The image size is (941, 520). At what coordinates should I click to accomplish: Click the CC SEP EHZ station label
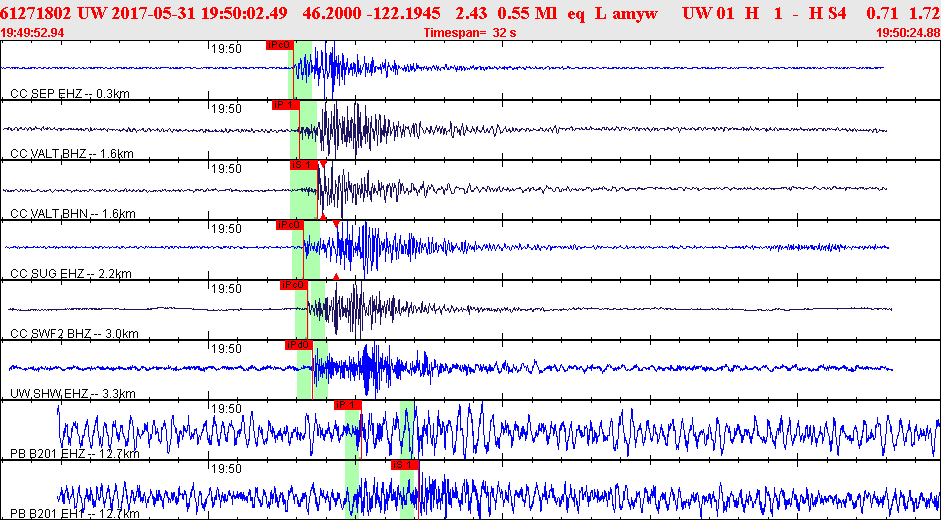(71, 94)
